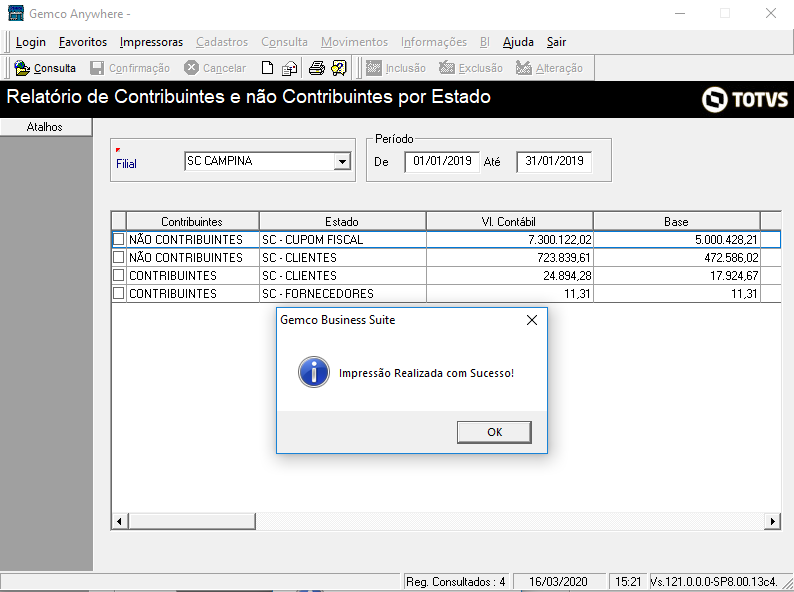
Task: Click the Até date field 31/01/2019
Action: click(x=554, y=162)
